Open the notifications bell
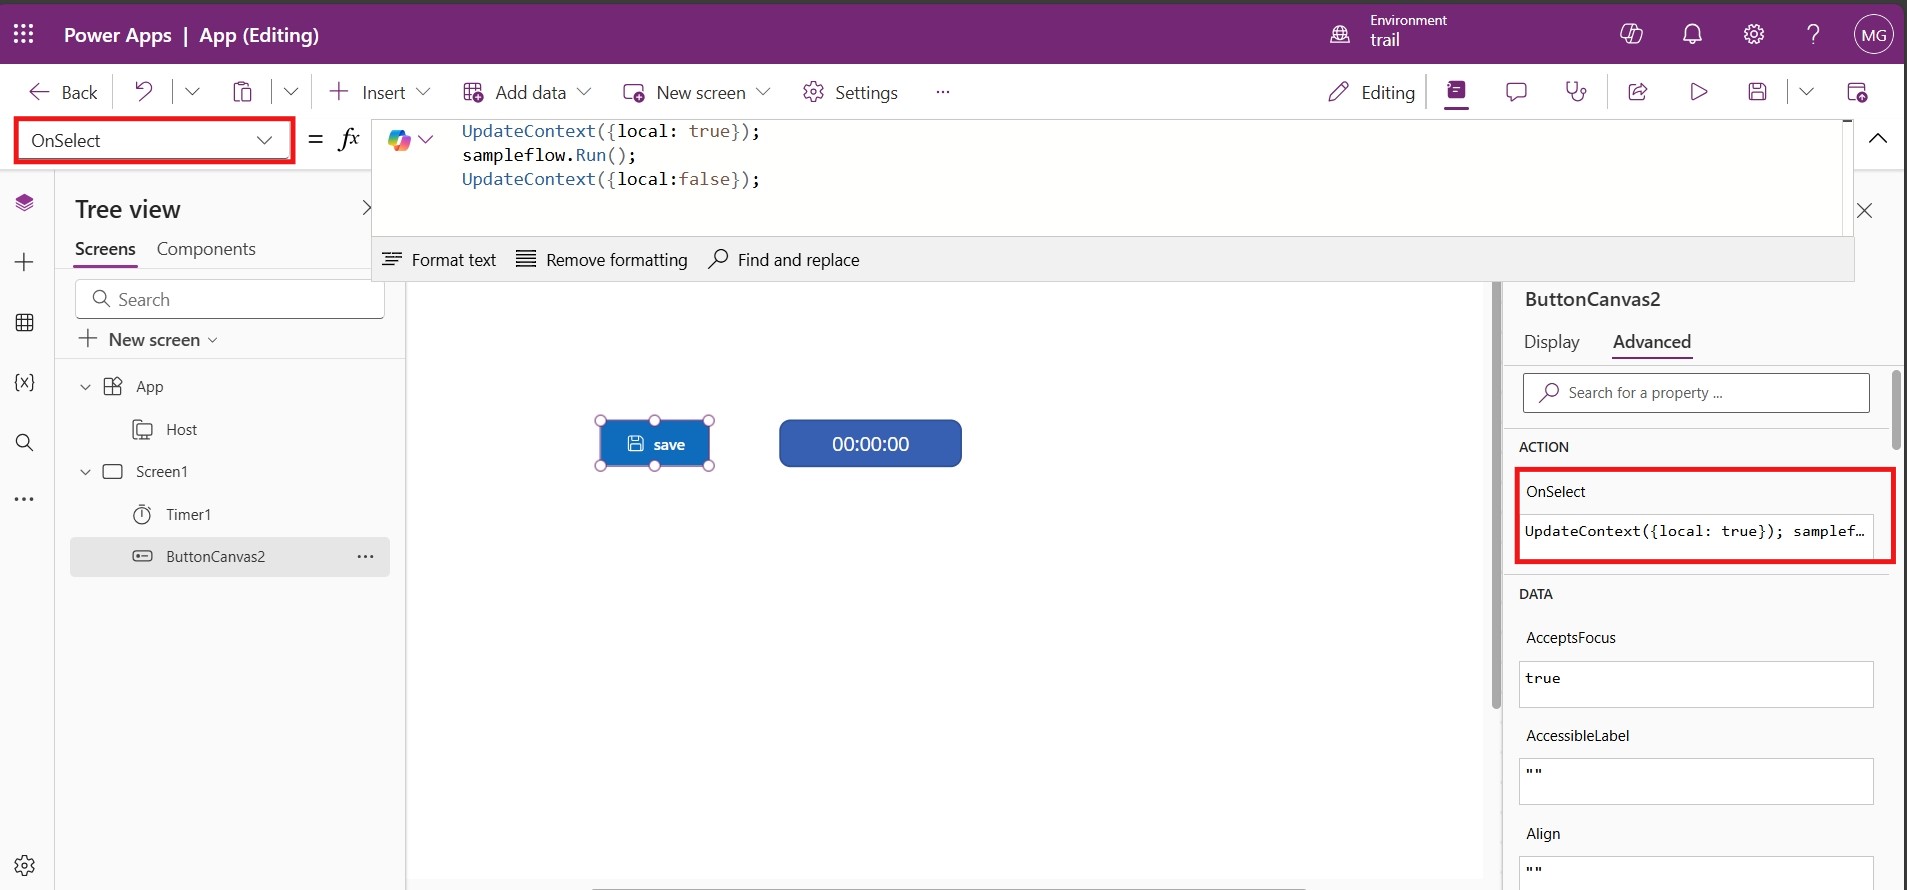The height and width of the screenshot is (890, 1907). [1692, 34]
